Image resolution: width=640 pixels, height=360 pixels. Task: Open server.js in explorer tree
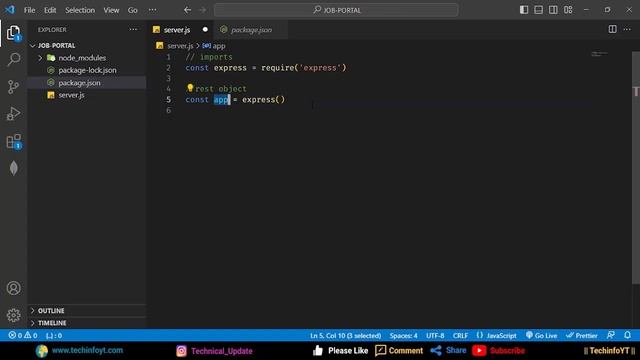(87, 95)
